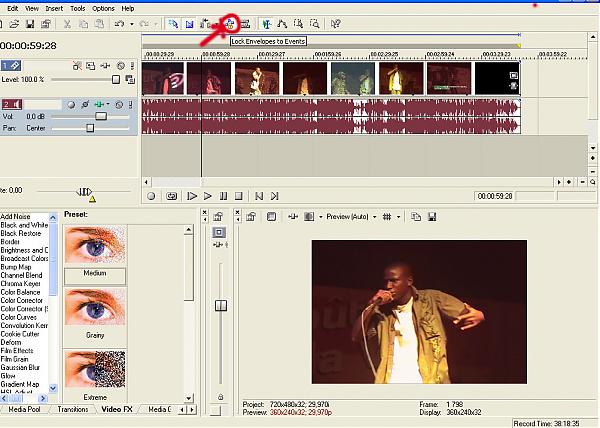The image size is (600, 428).
Task: Click Play From Start button
Action: [192, 196]
